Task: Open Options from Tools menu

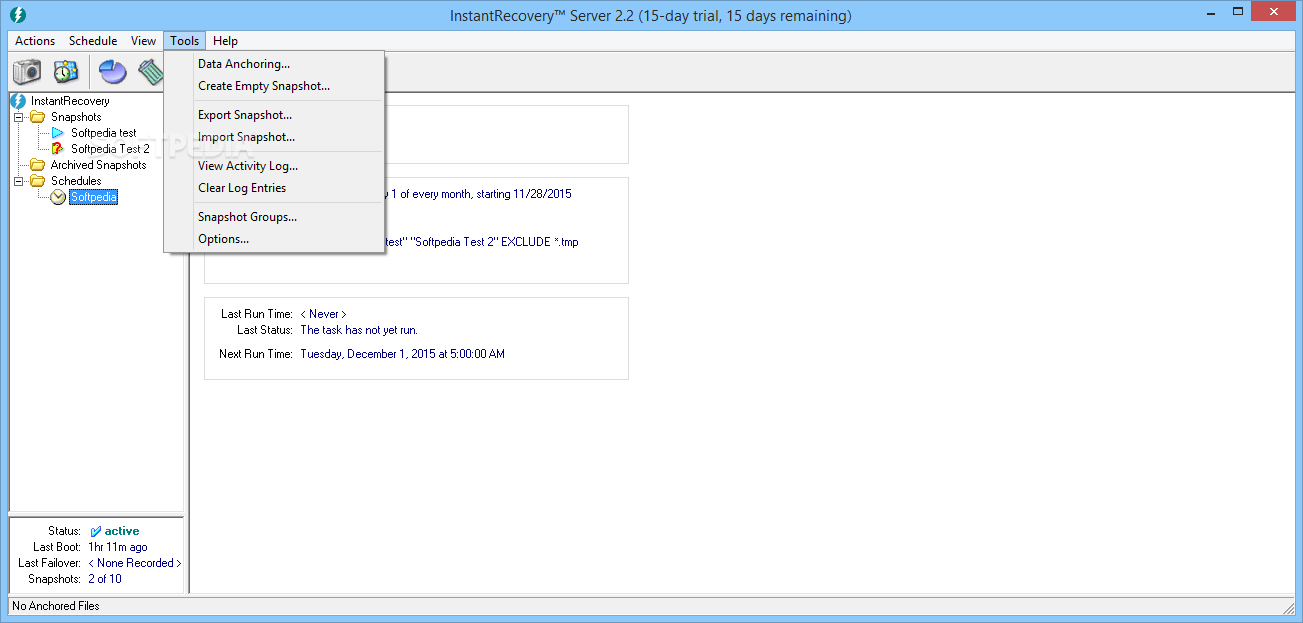Action: coord(275,239)
